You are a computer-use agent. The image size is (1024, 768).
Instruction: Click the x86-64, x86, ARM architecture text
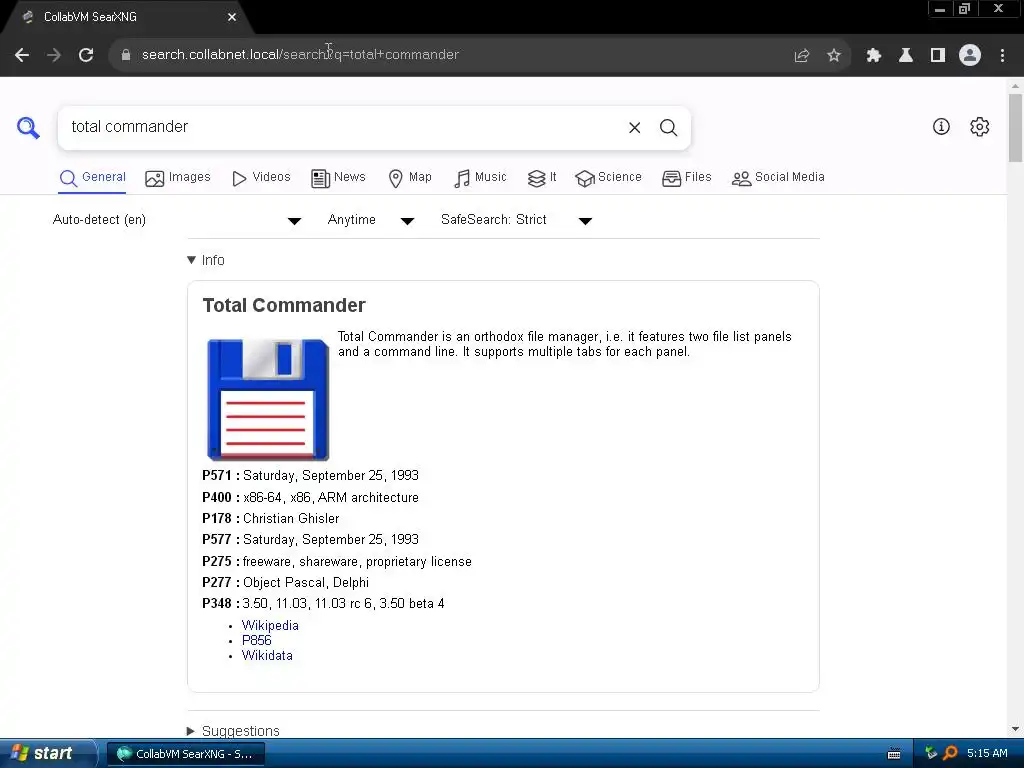click(330, 498)
